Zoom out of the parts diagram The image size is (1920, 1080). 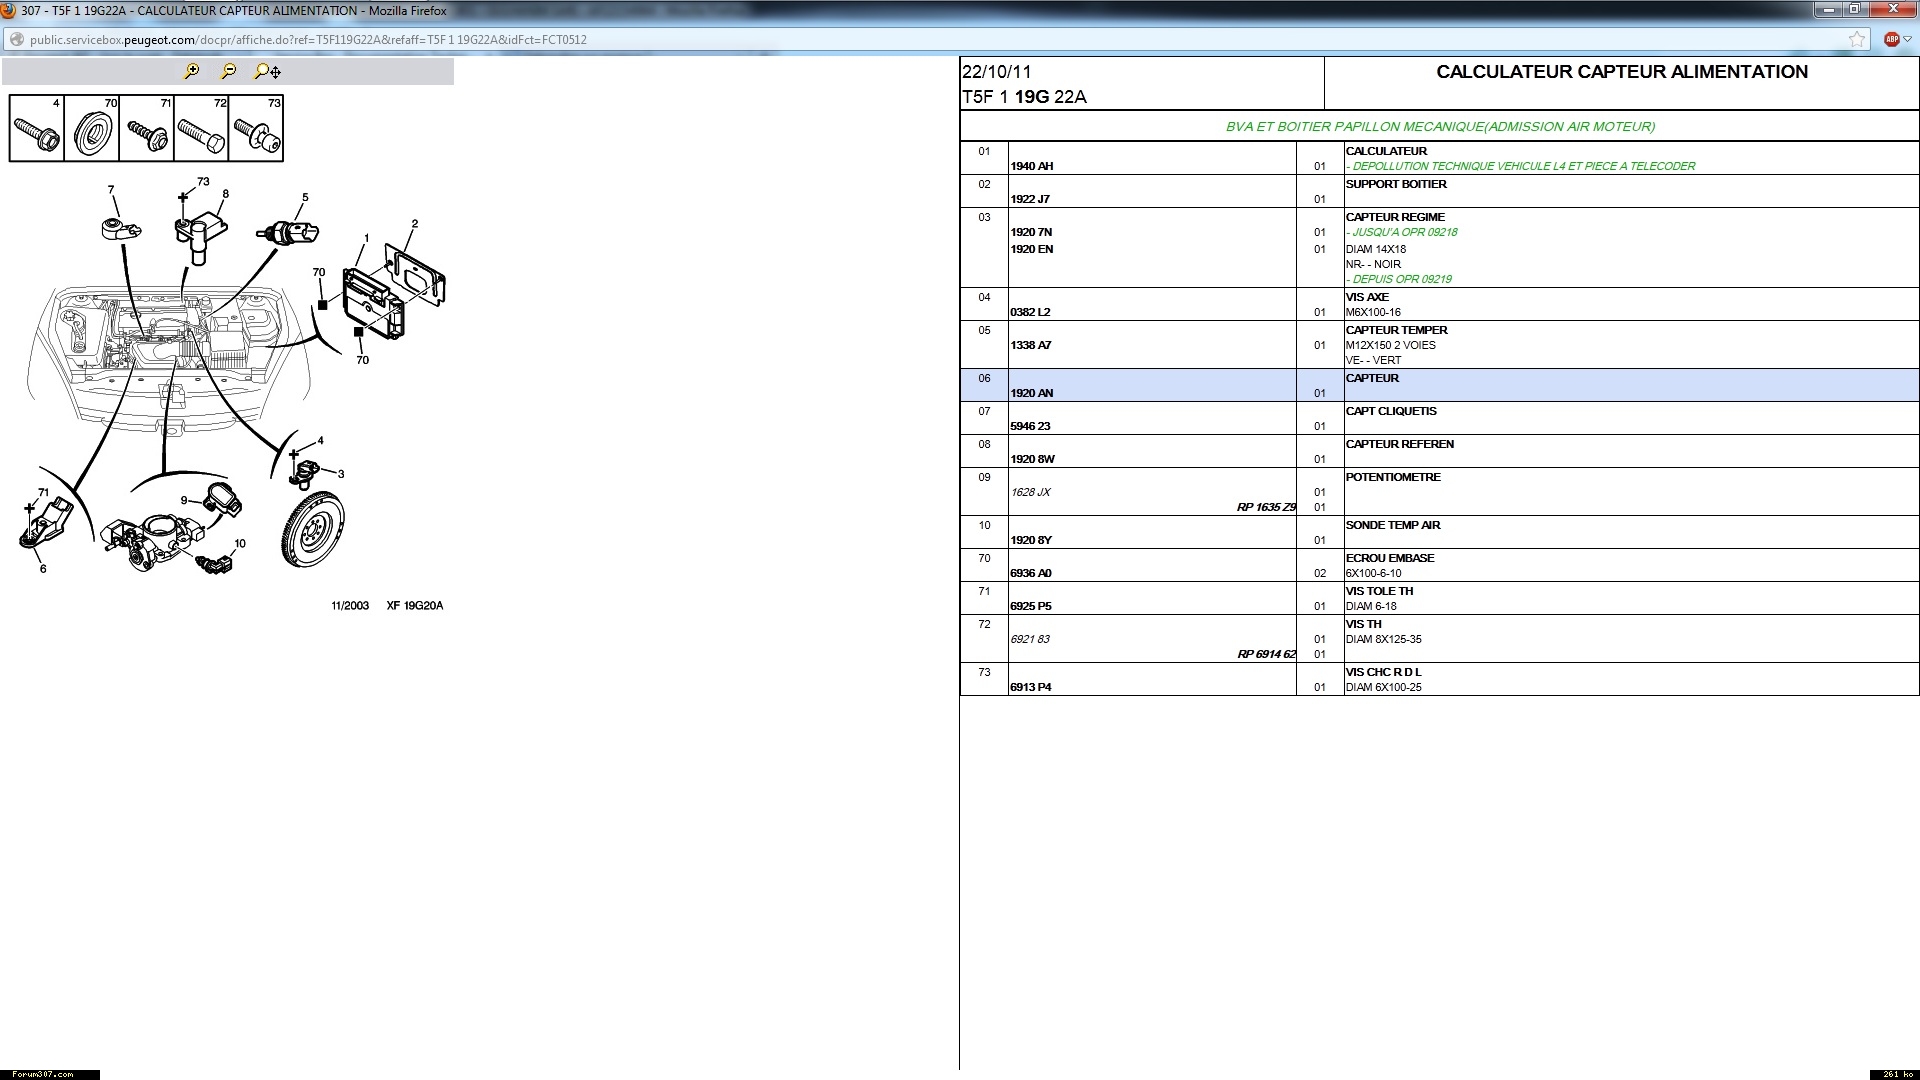[x=229, y=71]
